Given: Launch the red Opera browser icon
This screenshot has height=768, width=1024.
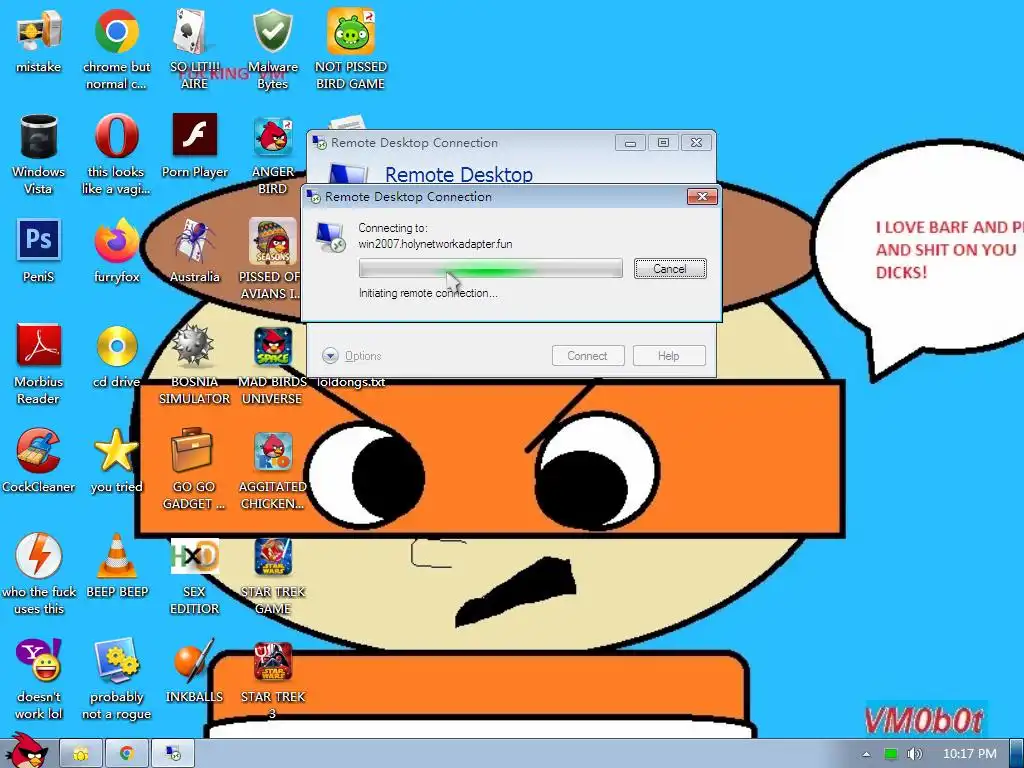Looking at the screenshot, I should coord(116,136).
